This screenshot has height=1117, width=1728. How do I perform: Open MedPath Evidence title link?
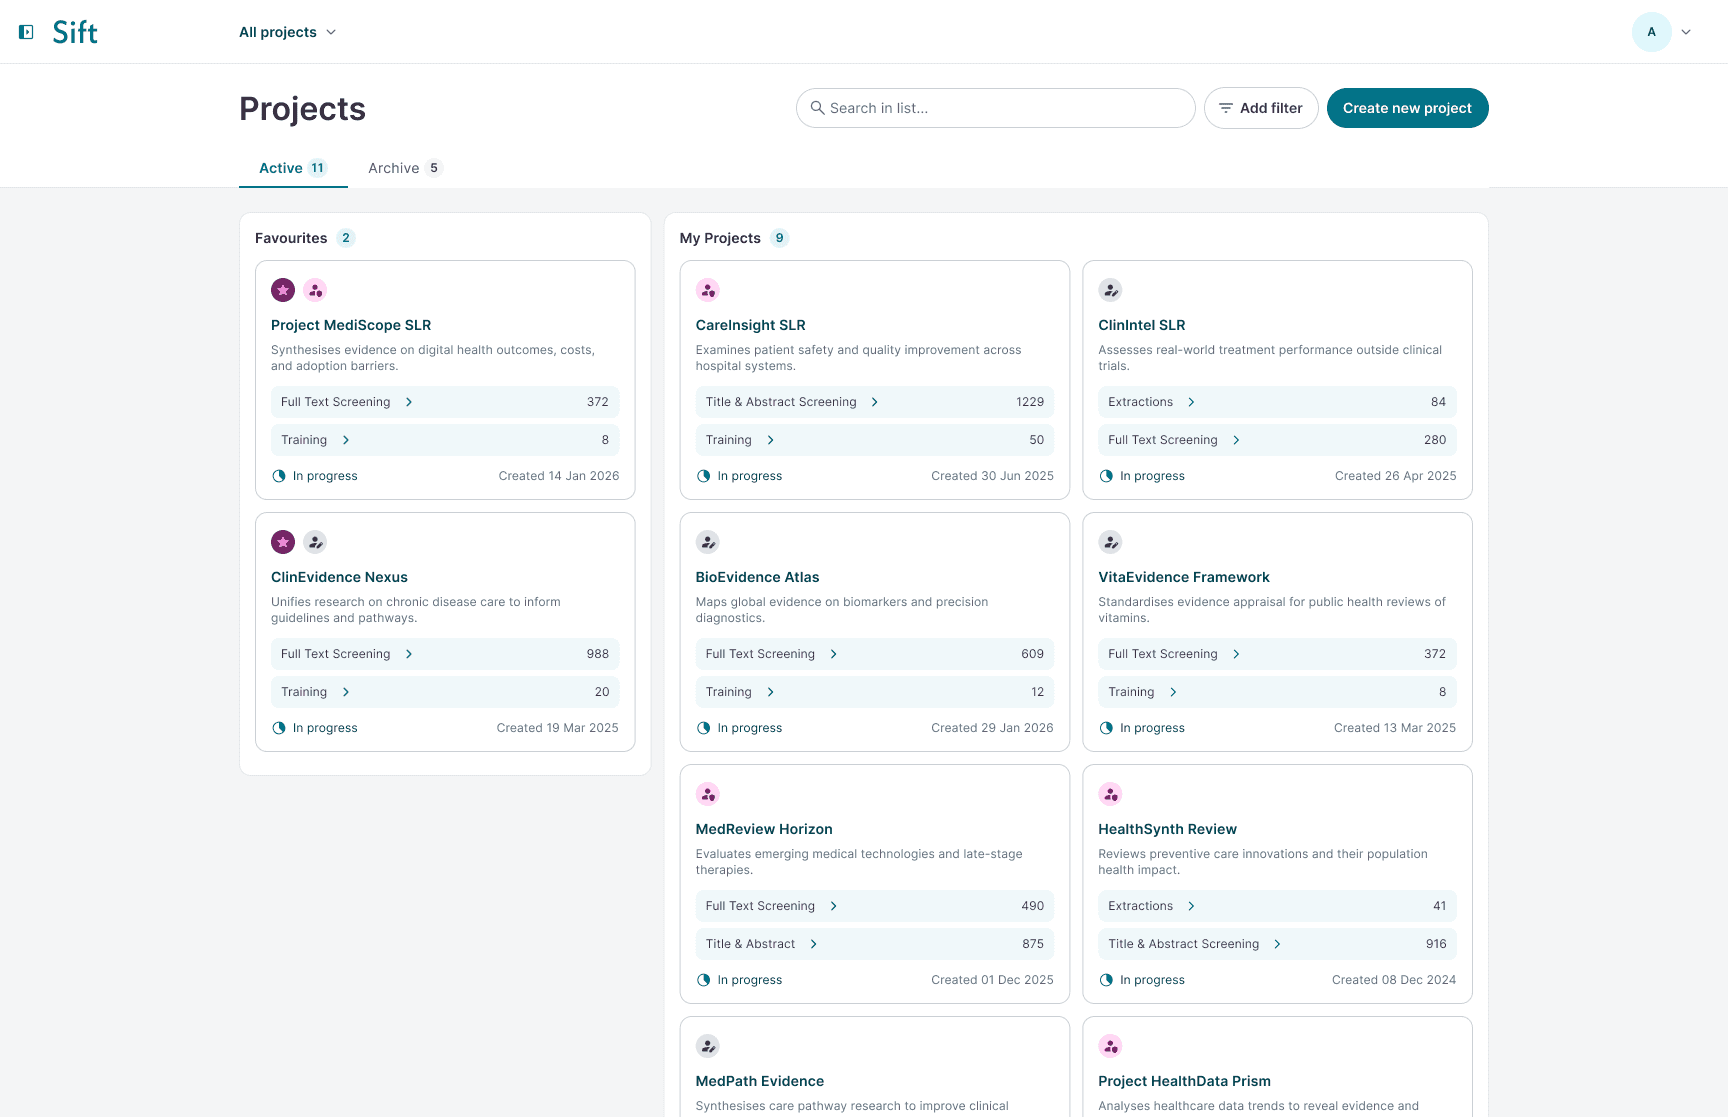coord(760,1081)
